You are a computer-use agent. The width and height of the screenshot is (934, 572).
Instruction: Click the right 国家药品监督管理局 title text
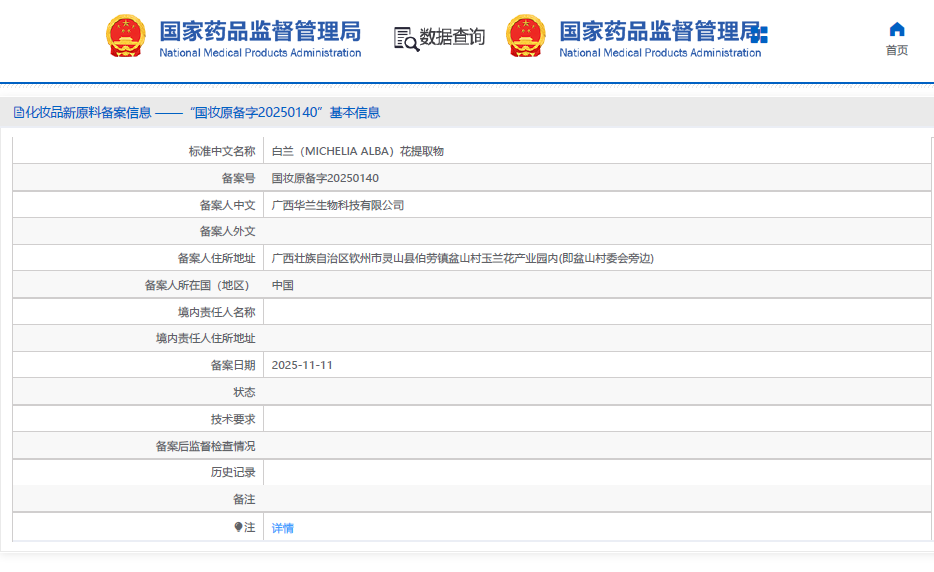pyautogui.click(x=655, y=30)
